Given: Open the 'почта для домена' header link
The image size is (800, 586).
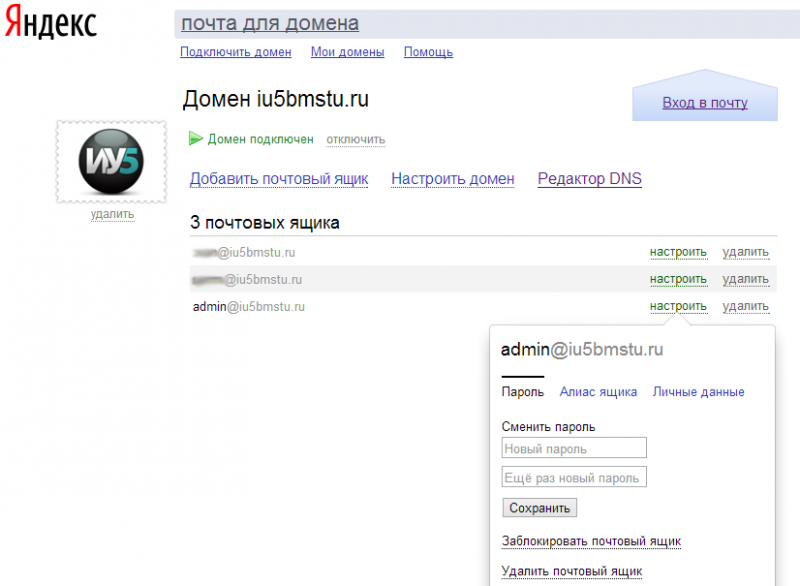Looking at the screenshot, I should (x=270, y=23).
